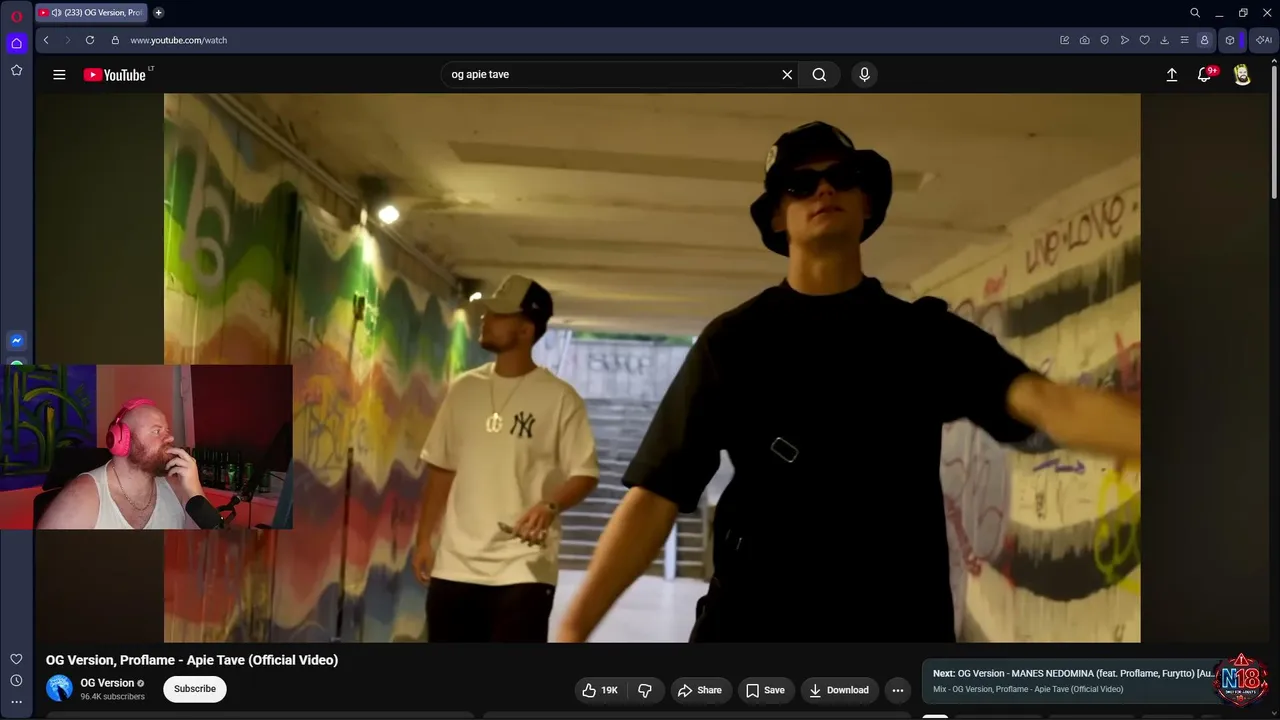1280x720 pixels.
Task: Open Opera easy setup sliders
Action: coord(1185,40)
